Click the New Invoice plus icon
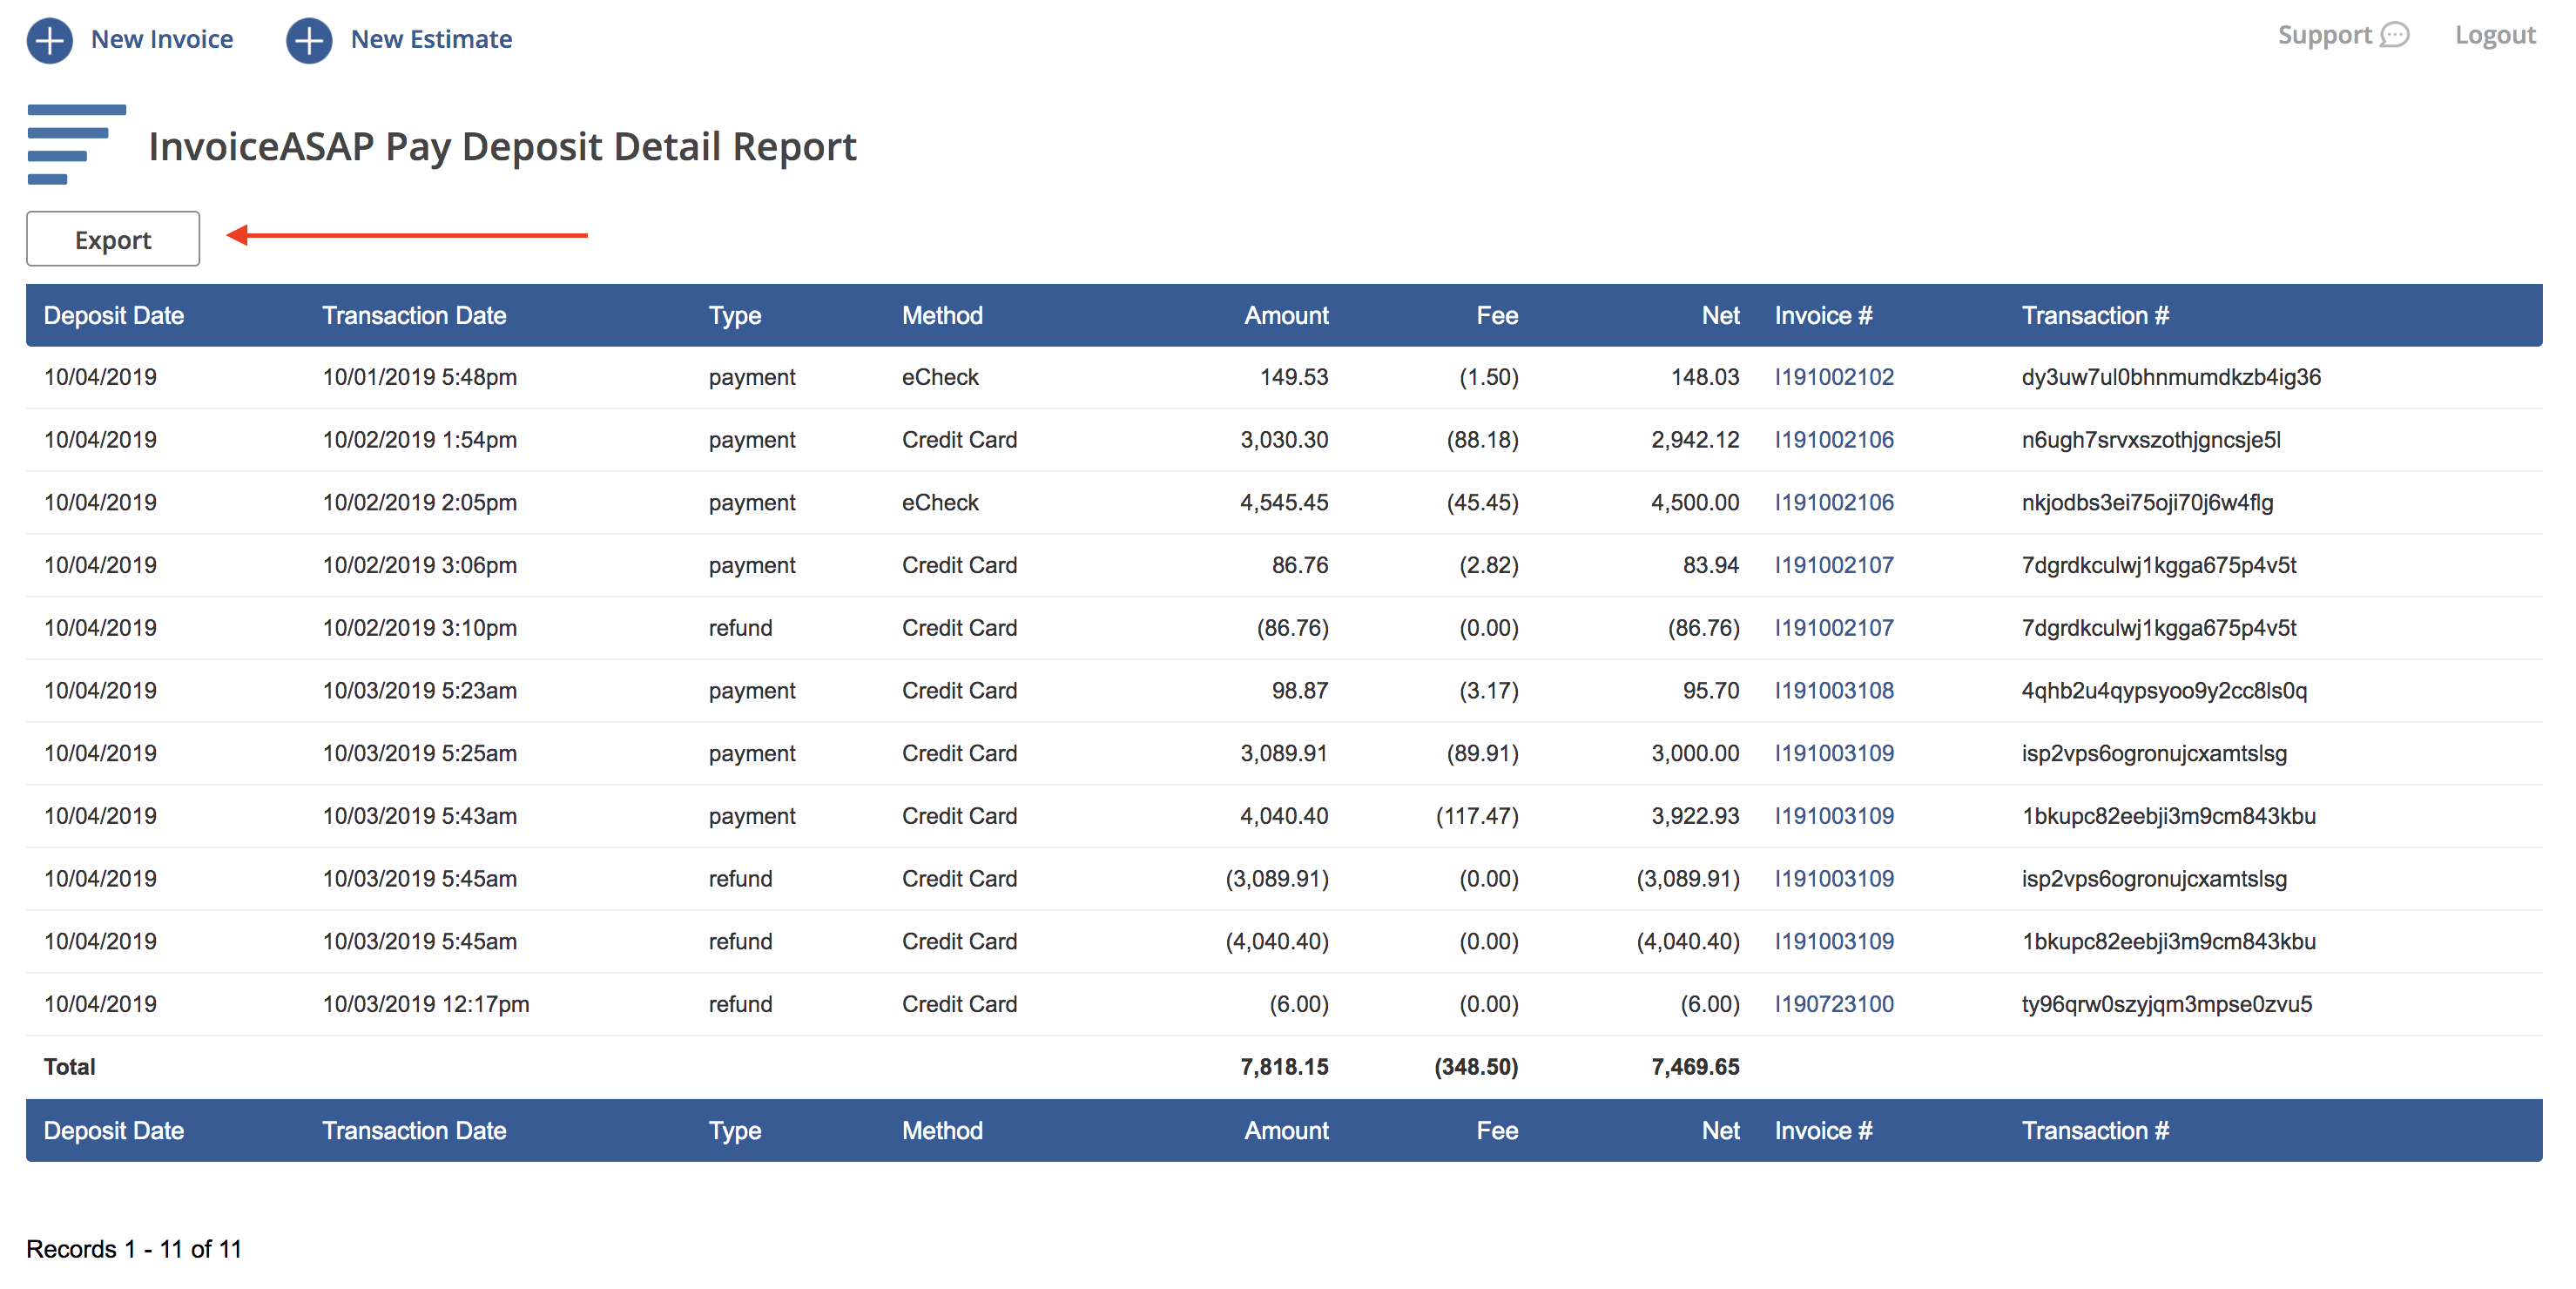 tap(49, 40)
